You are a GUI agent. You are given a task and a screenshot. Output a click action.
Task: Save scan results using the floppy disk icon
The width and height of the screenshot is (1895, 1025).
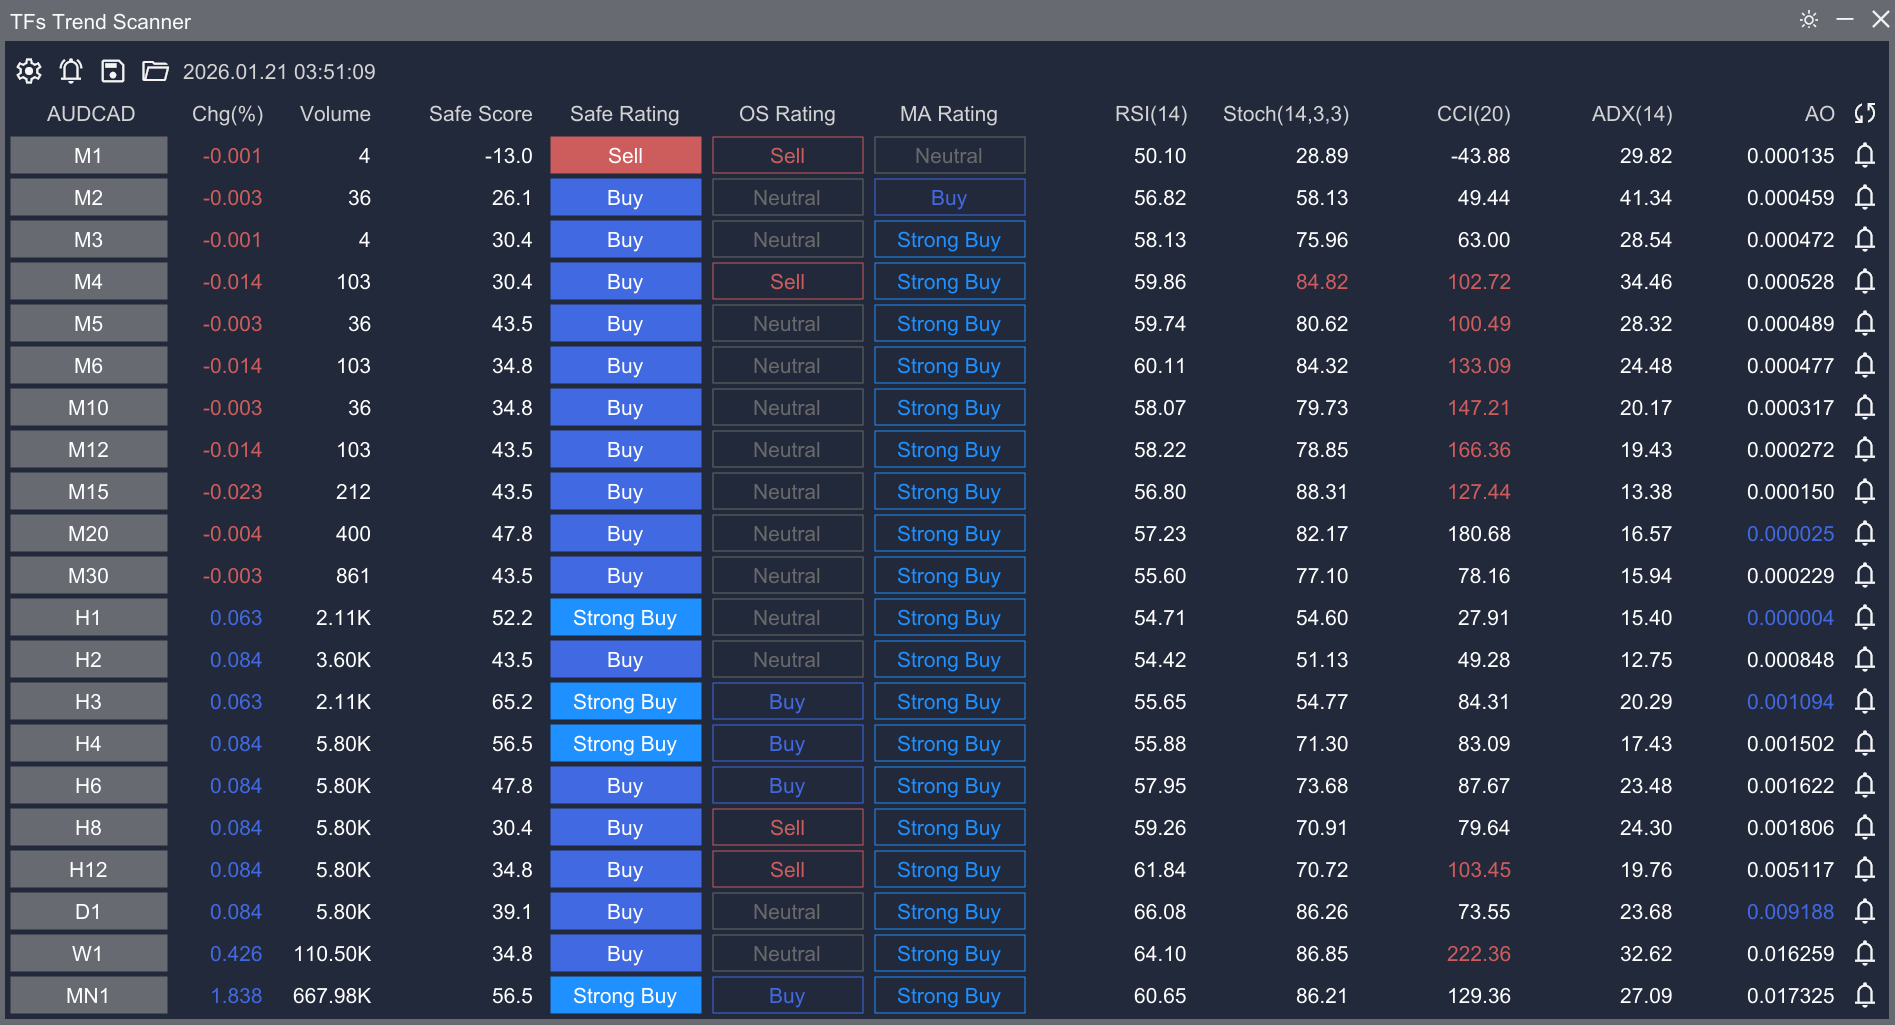pyautogui.click(x=112, y=70)
